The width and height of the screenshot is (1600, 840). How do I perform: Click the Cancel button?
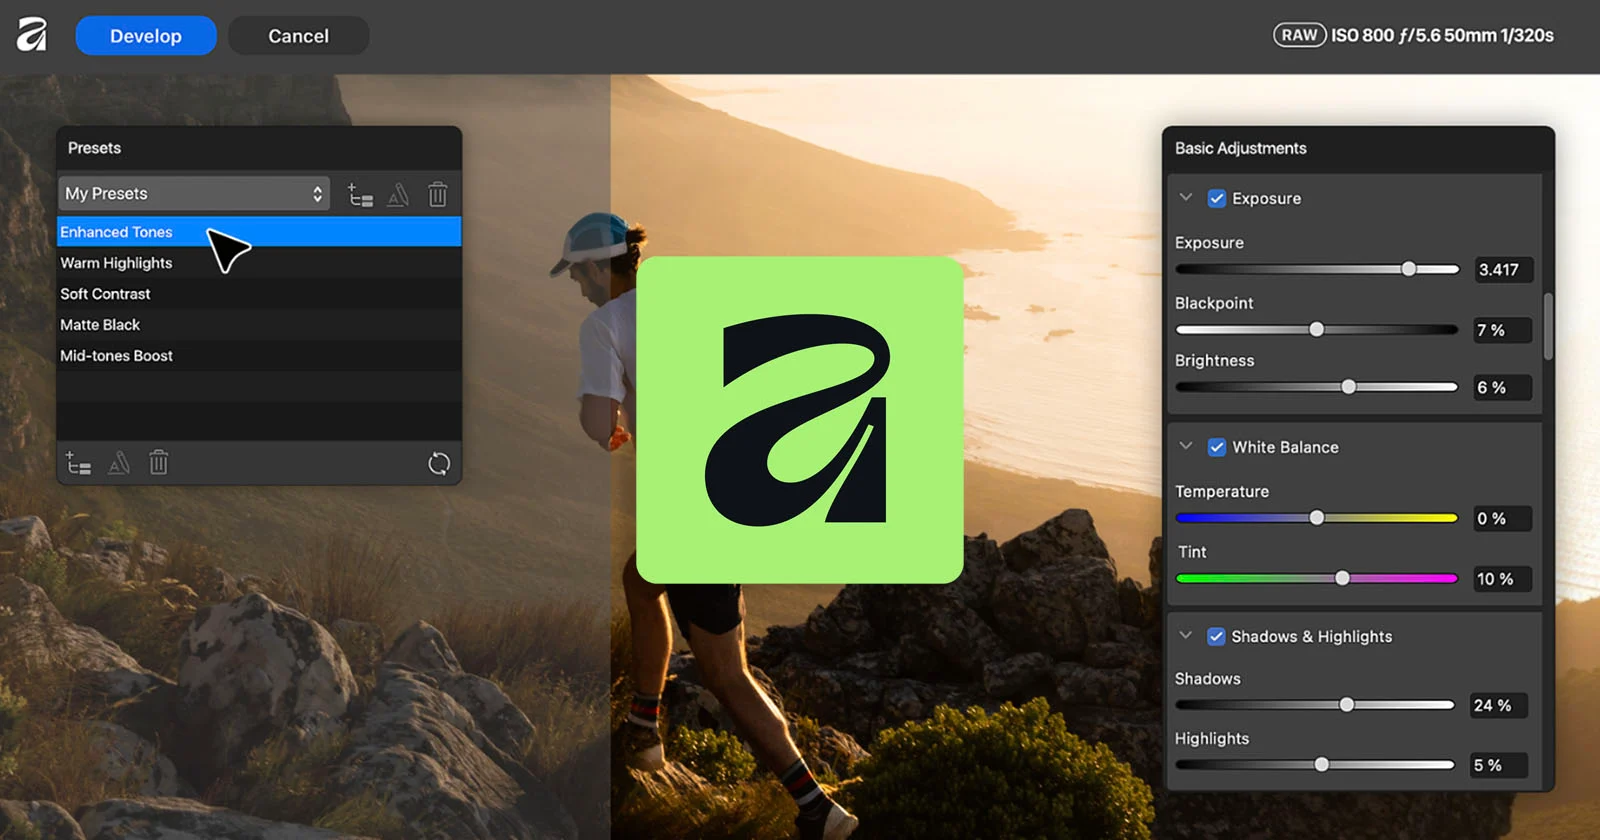[298, 36]
